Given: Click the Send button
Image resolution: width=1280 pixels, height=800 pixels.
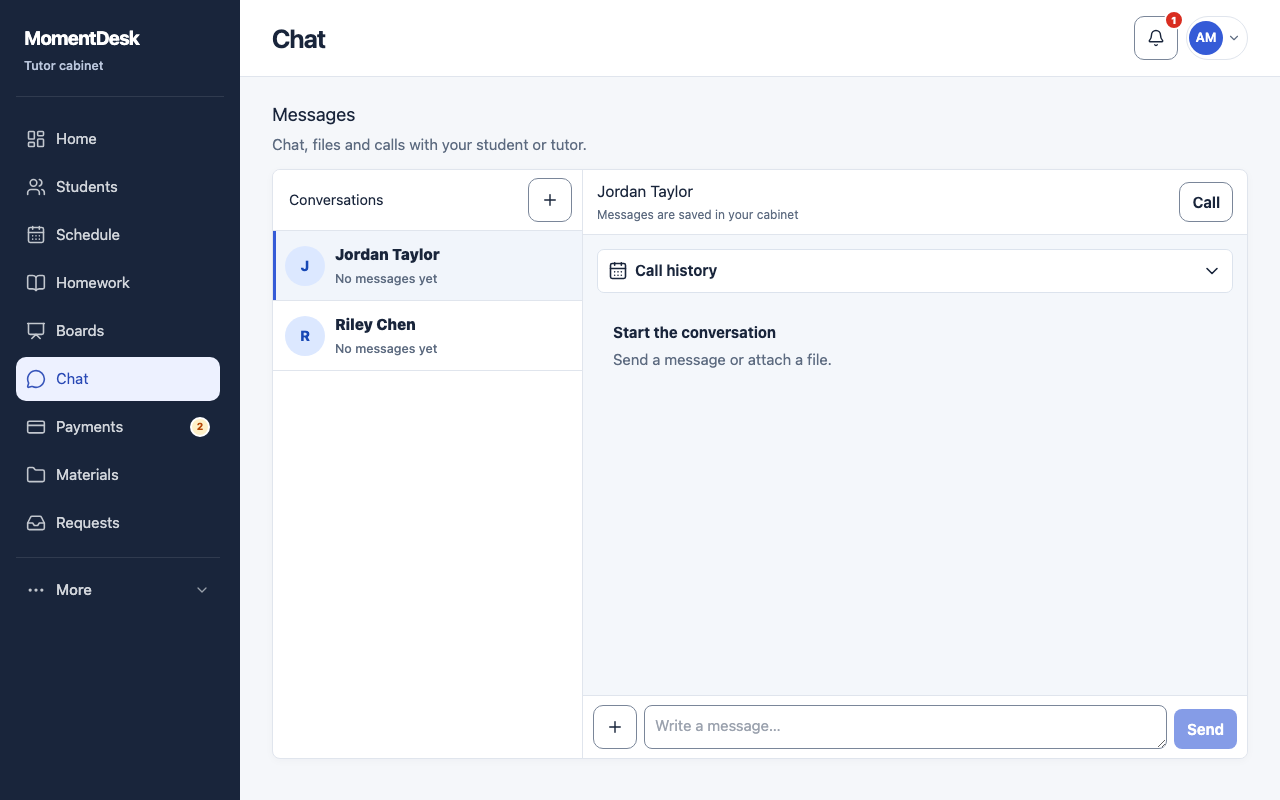Looking at the screenshot, I should [1205, 729].
